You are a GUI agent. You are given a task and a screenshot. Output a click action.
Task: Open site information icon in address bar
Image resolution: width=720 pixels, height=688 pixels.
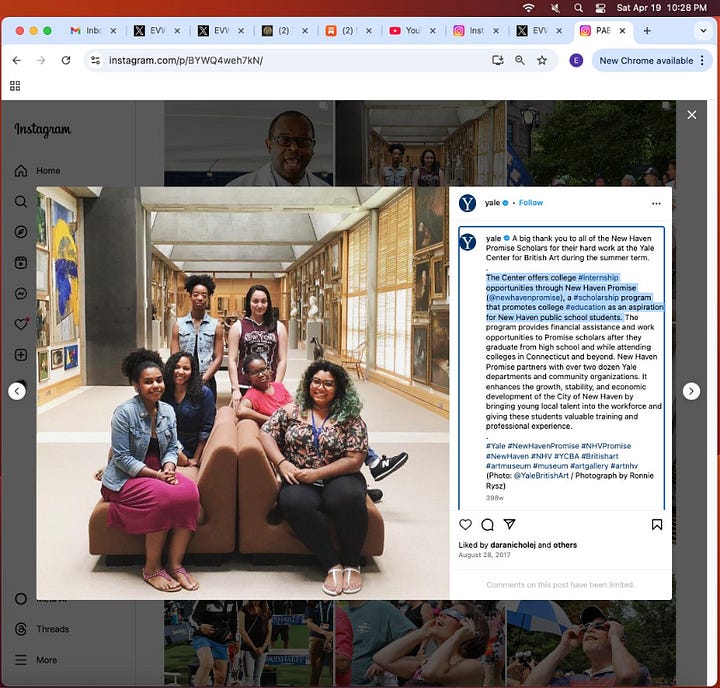[95, 60]
